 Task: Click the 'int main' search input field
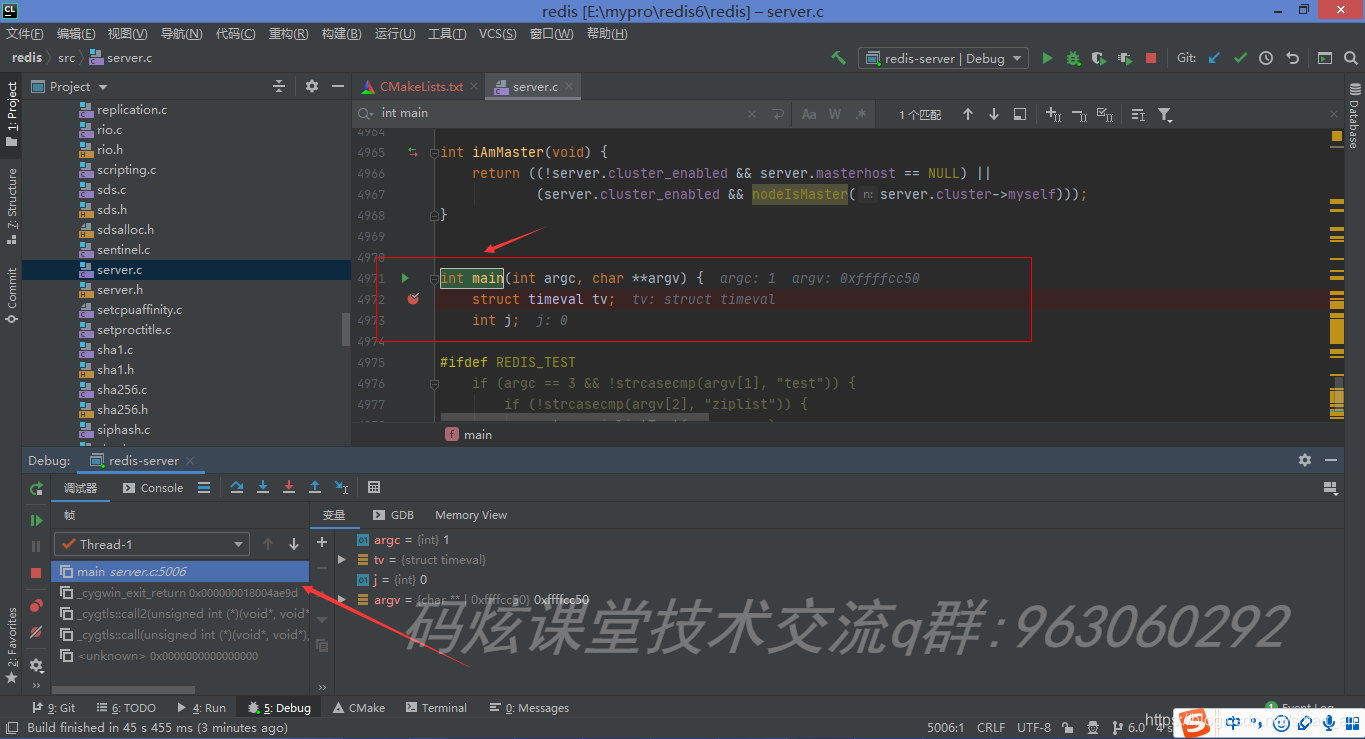click(560, 114)
